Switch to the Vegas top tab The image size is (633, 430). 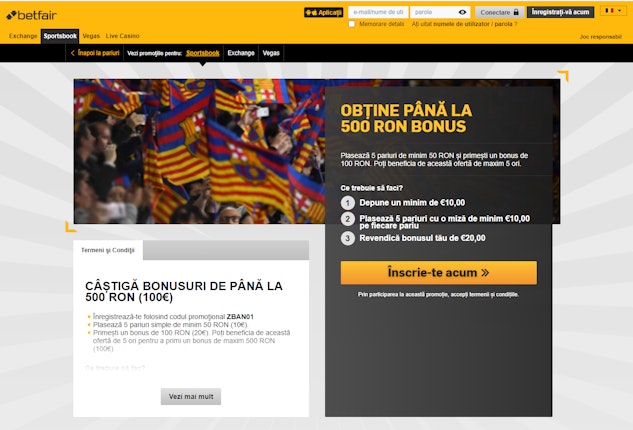(x=91, y=36)
